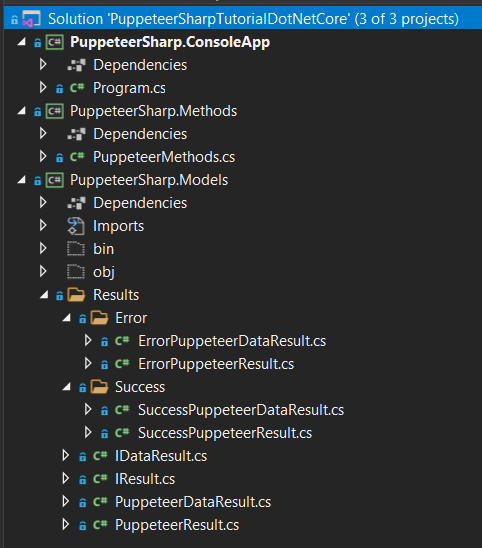This screenshot has width=482, height=548.
Task: Select the Solution 'PuppeteerSharpTutorialDotNetCore' row
Action: coord(243,19)
